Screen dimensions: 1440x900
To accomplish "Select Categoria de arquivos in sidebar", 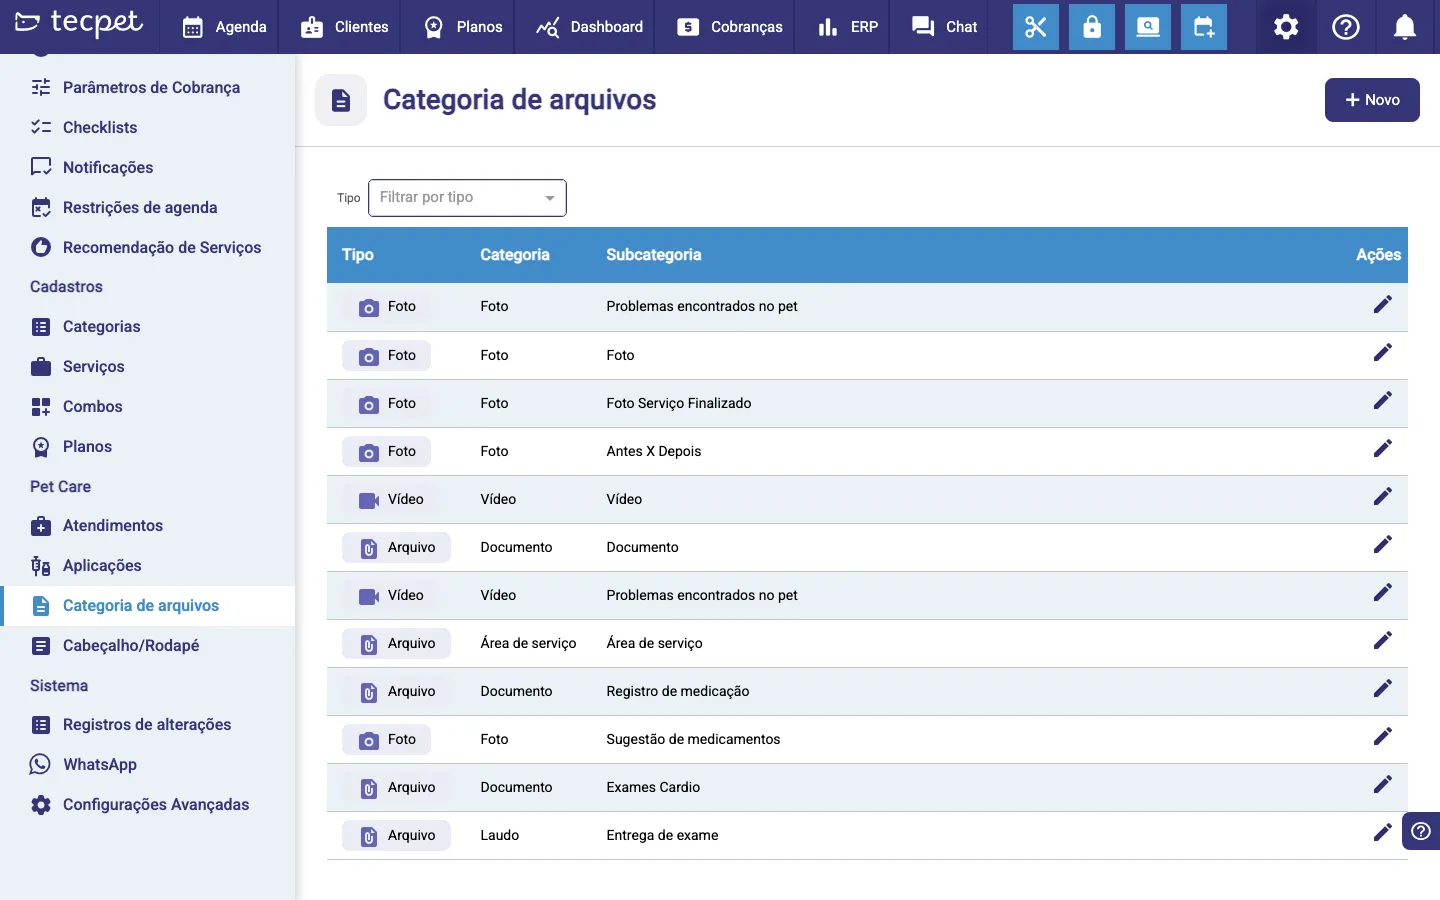I will 148,605.
